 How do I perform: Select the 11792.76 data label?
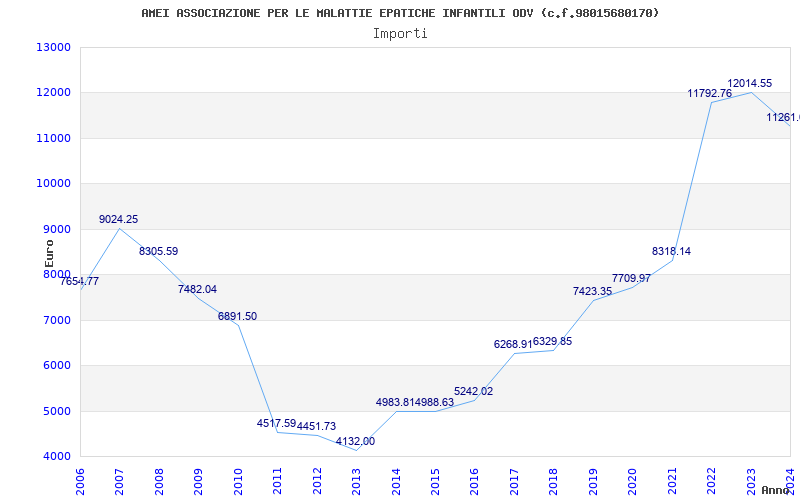[710, 93]
